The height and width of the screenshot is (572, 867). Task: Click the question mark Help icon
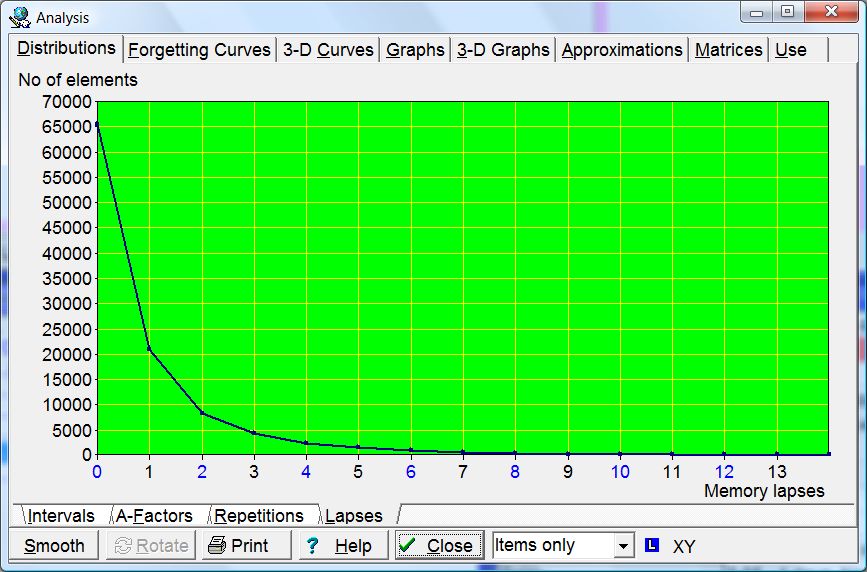pos(313,545)
